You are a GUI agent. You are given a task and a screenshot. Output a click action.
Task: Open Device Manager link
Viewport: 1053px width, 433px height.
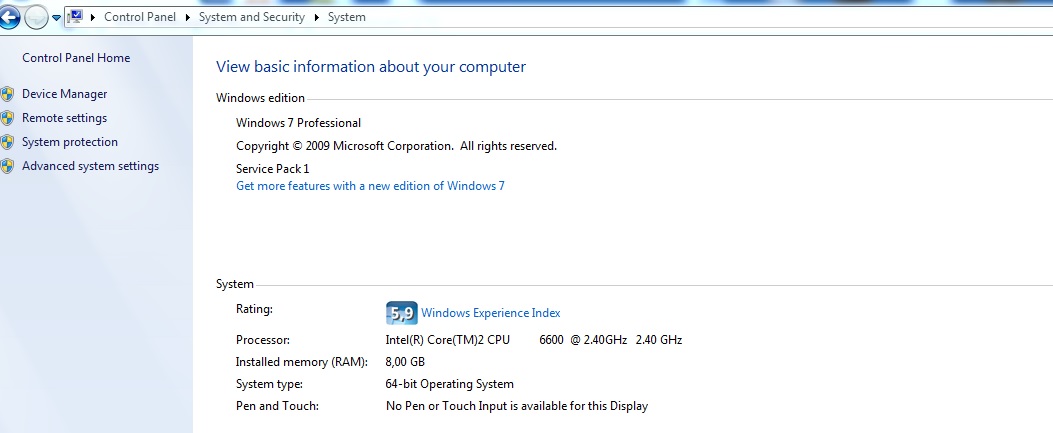[x=64, y=94]
